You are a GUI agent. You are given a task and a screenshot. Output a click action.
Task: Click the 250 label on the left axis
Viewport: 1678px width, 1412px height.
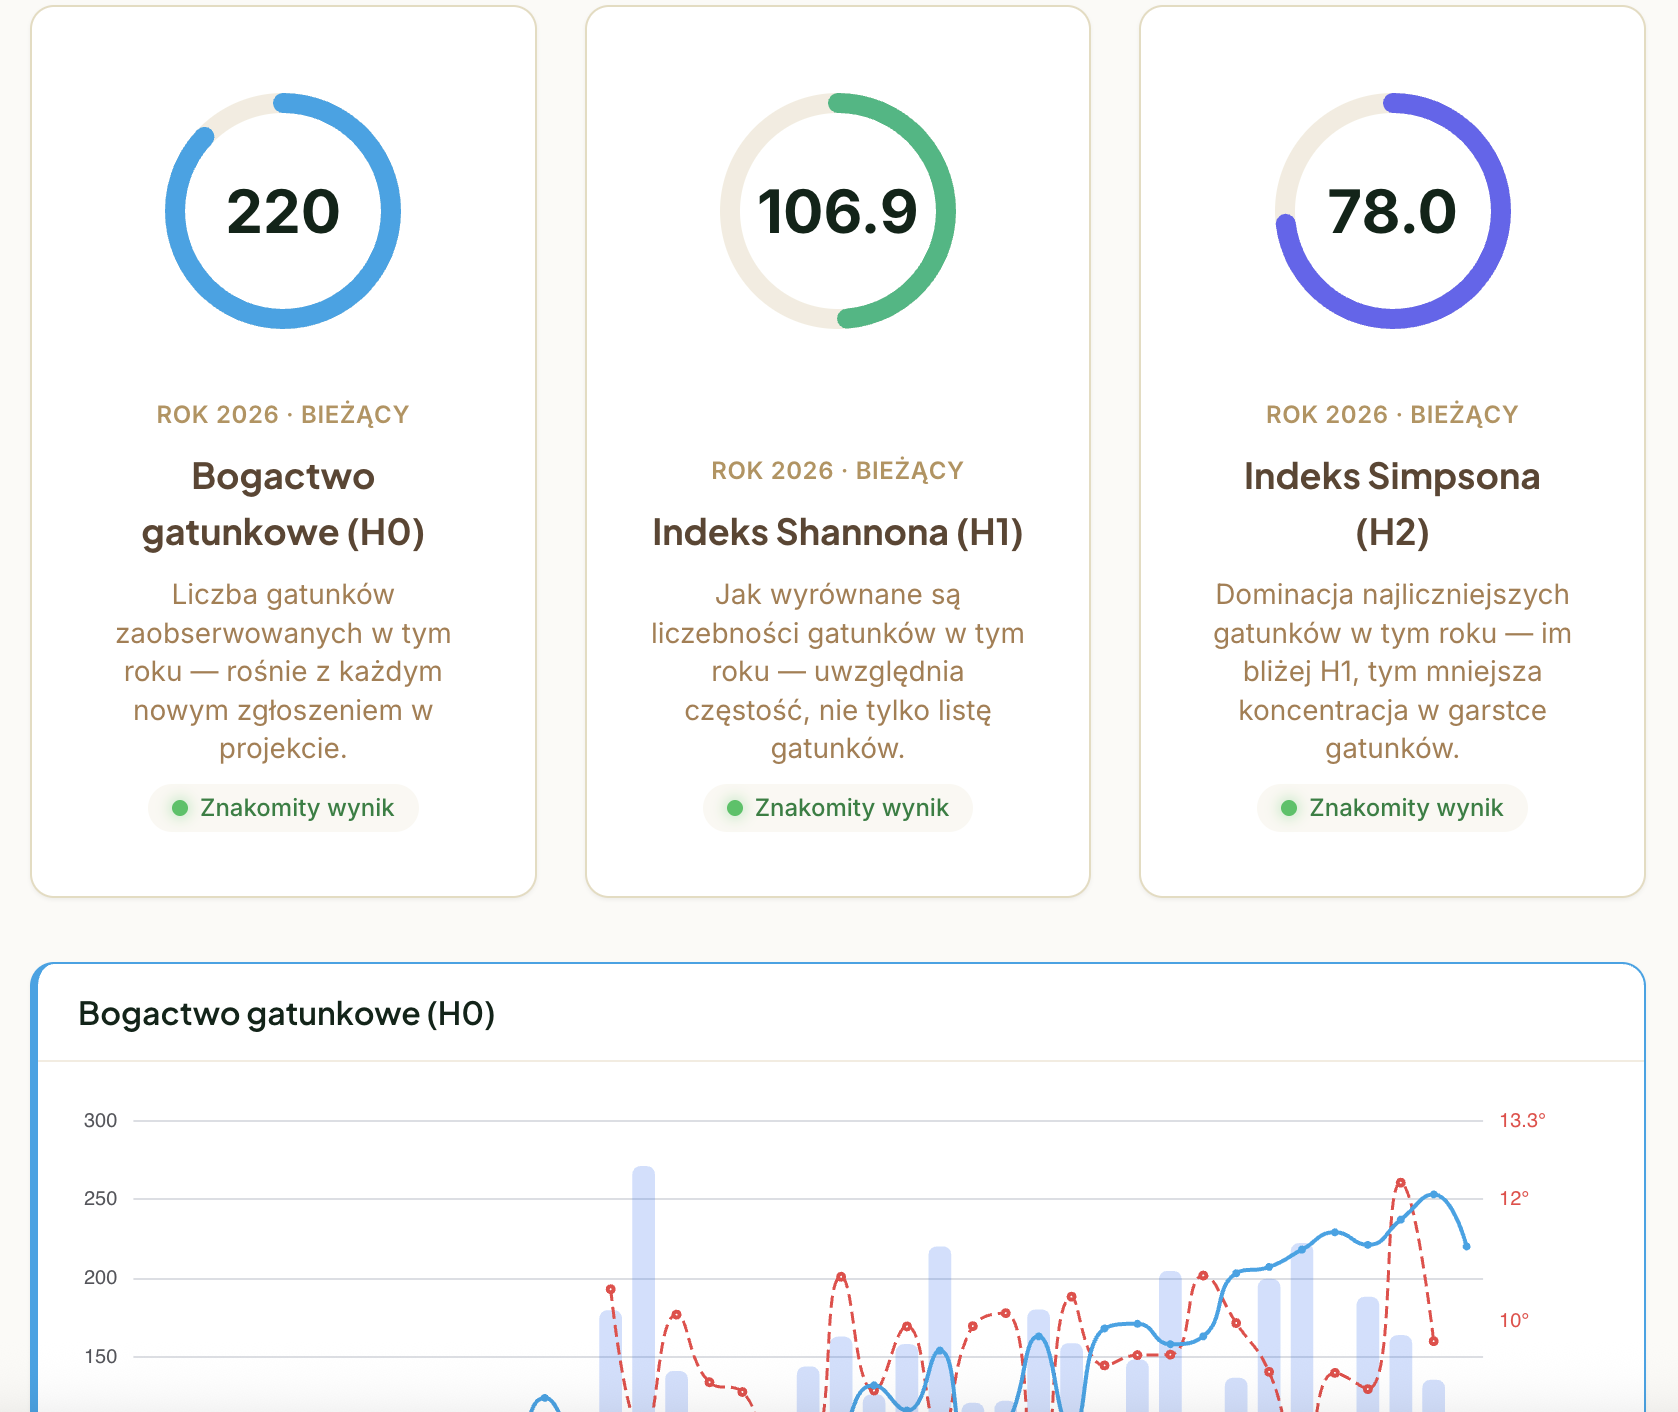click(x=100, y=1199)
